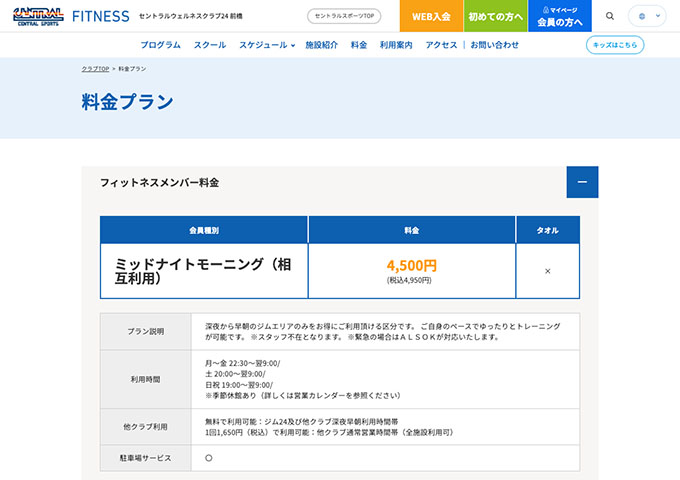Click the Central Sports logo
The width and height of the screenshot is (680, 480).
point(38,16)
